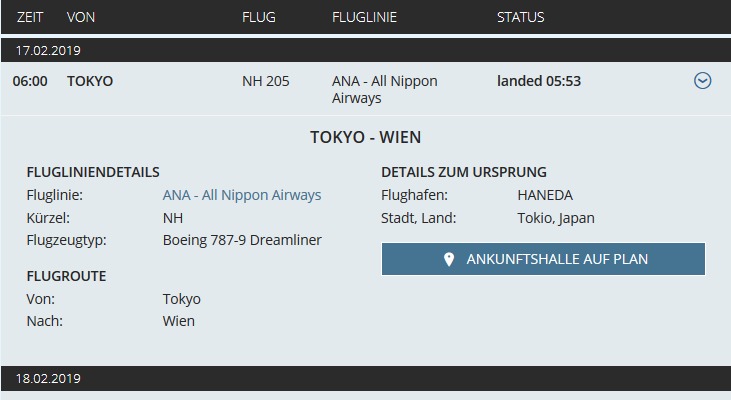Click the HANEDA airport name

(x=545, y=195)
